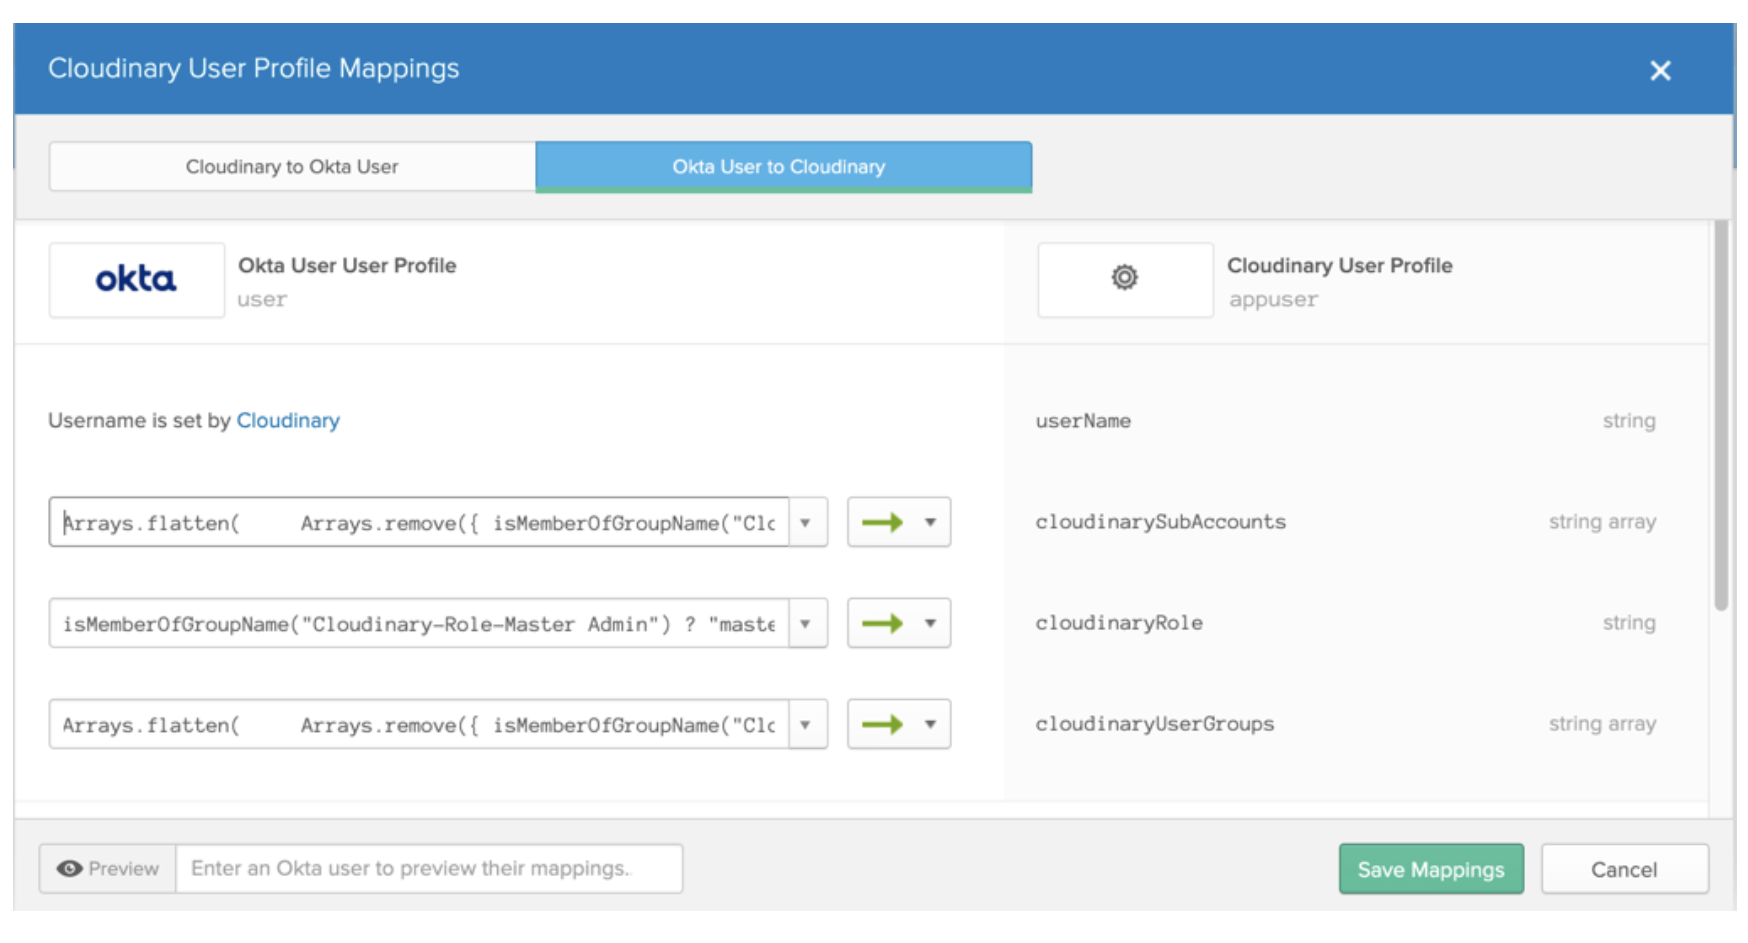
Task: Save the mappings
Action: click(x=1431, y=870)
